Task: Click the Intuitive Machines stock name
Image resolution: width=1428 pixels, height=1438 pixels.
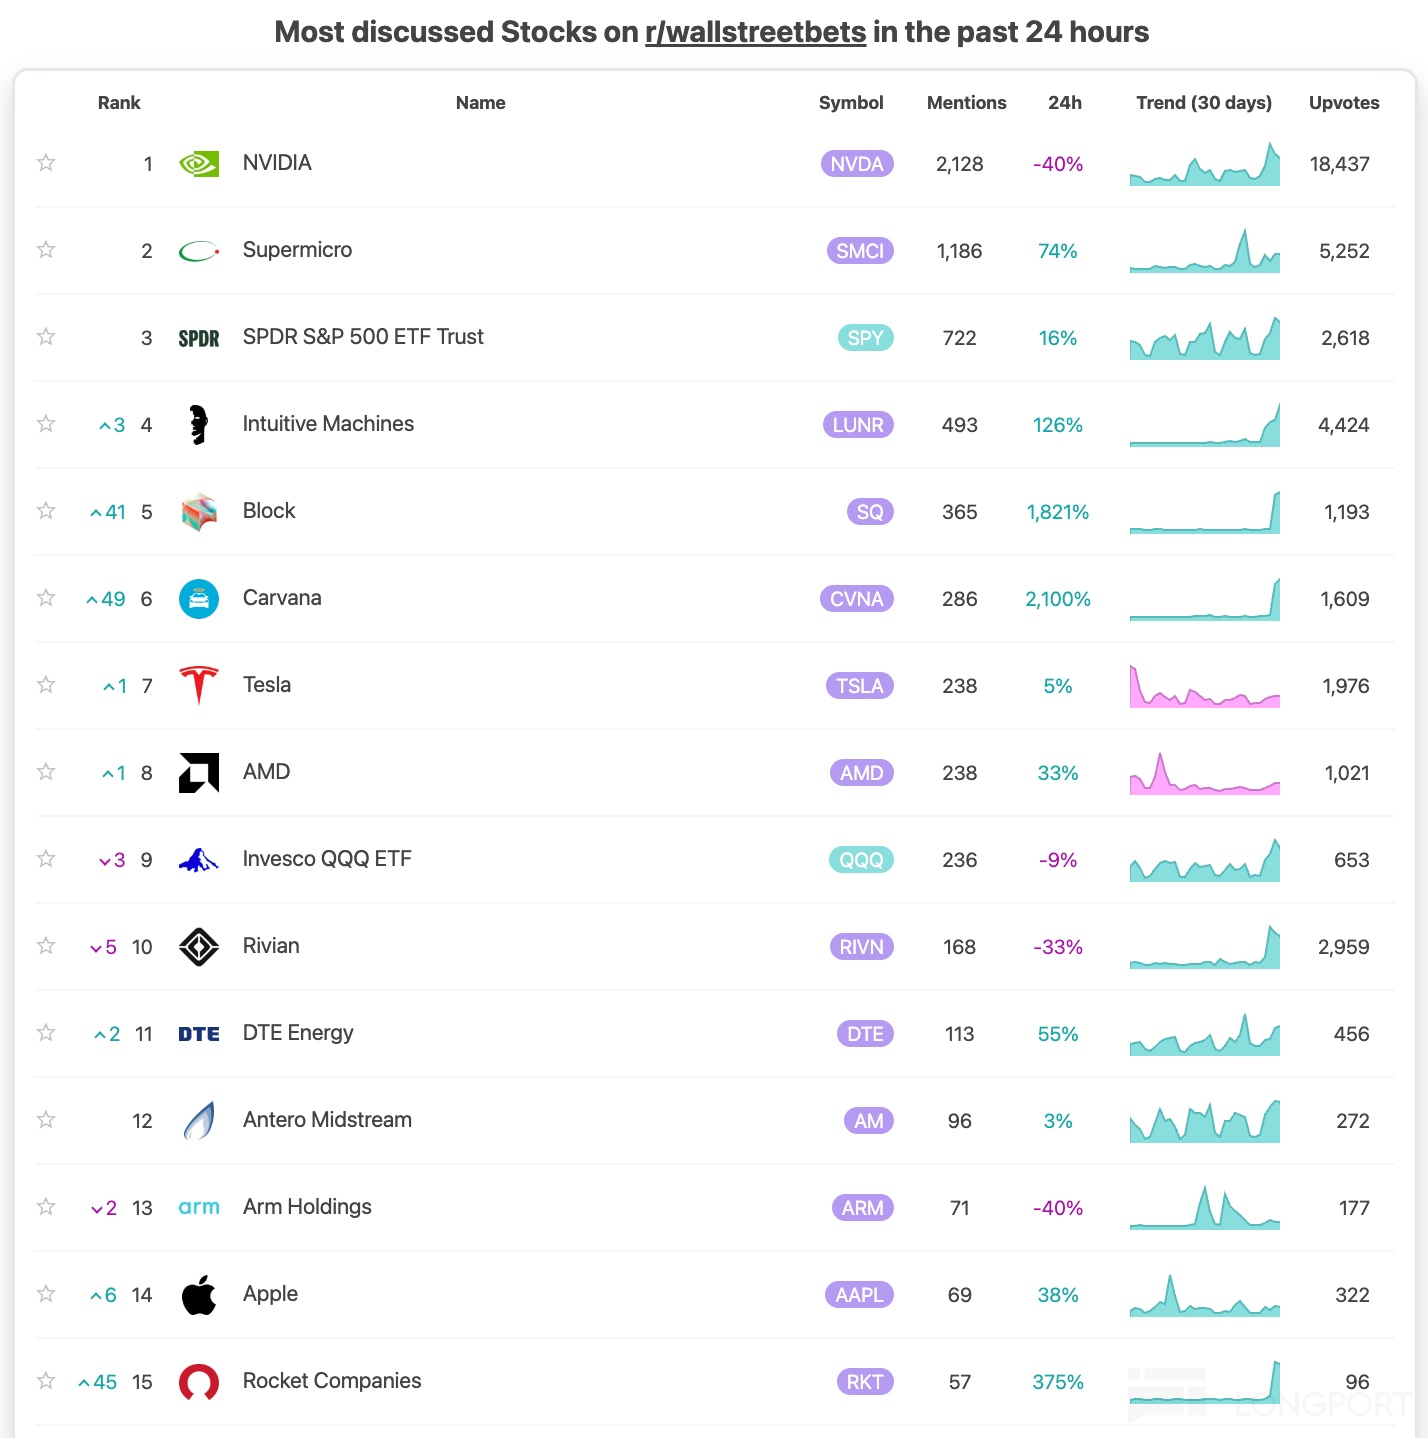Action: (x=328, y=424)
